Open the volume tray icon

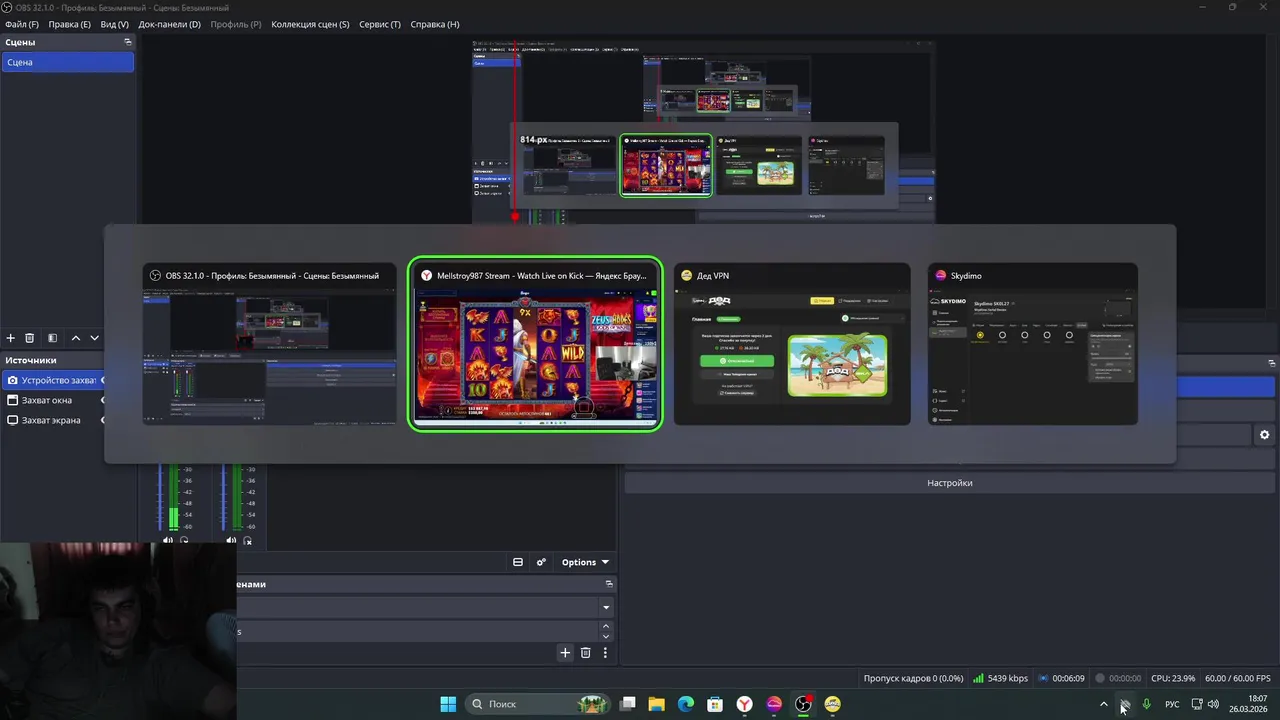1213,704
